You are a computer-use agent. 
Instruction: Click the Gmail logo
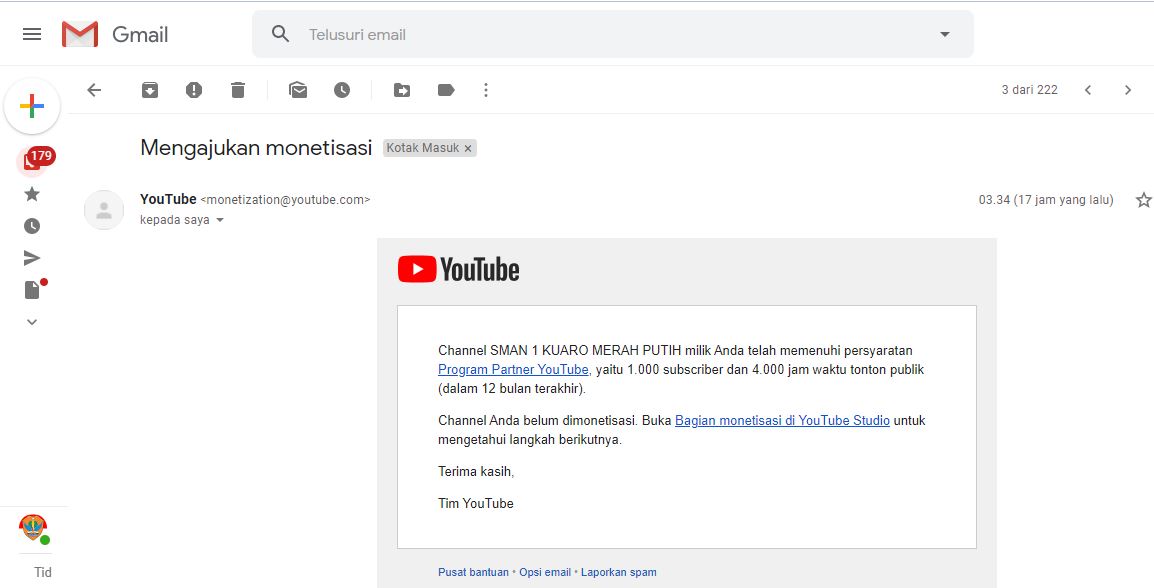pyautogui.click(x=115, y=35)
